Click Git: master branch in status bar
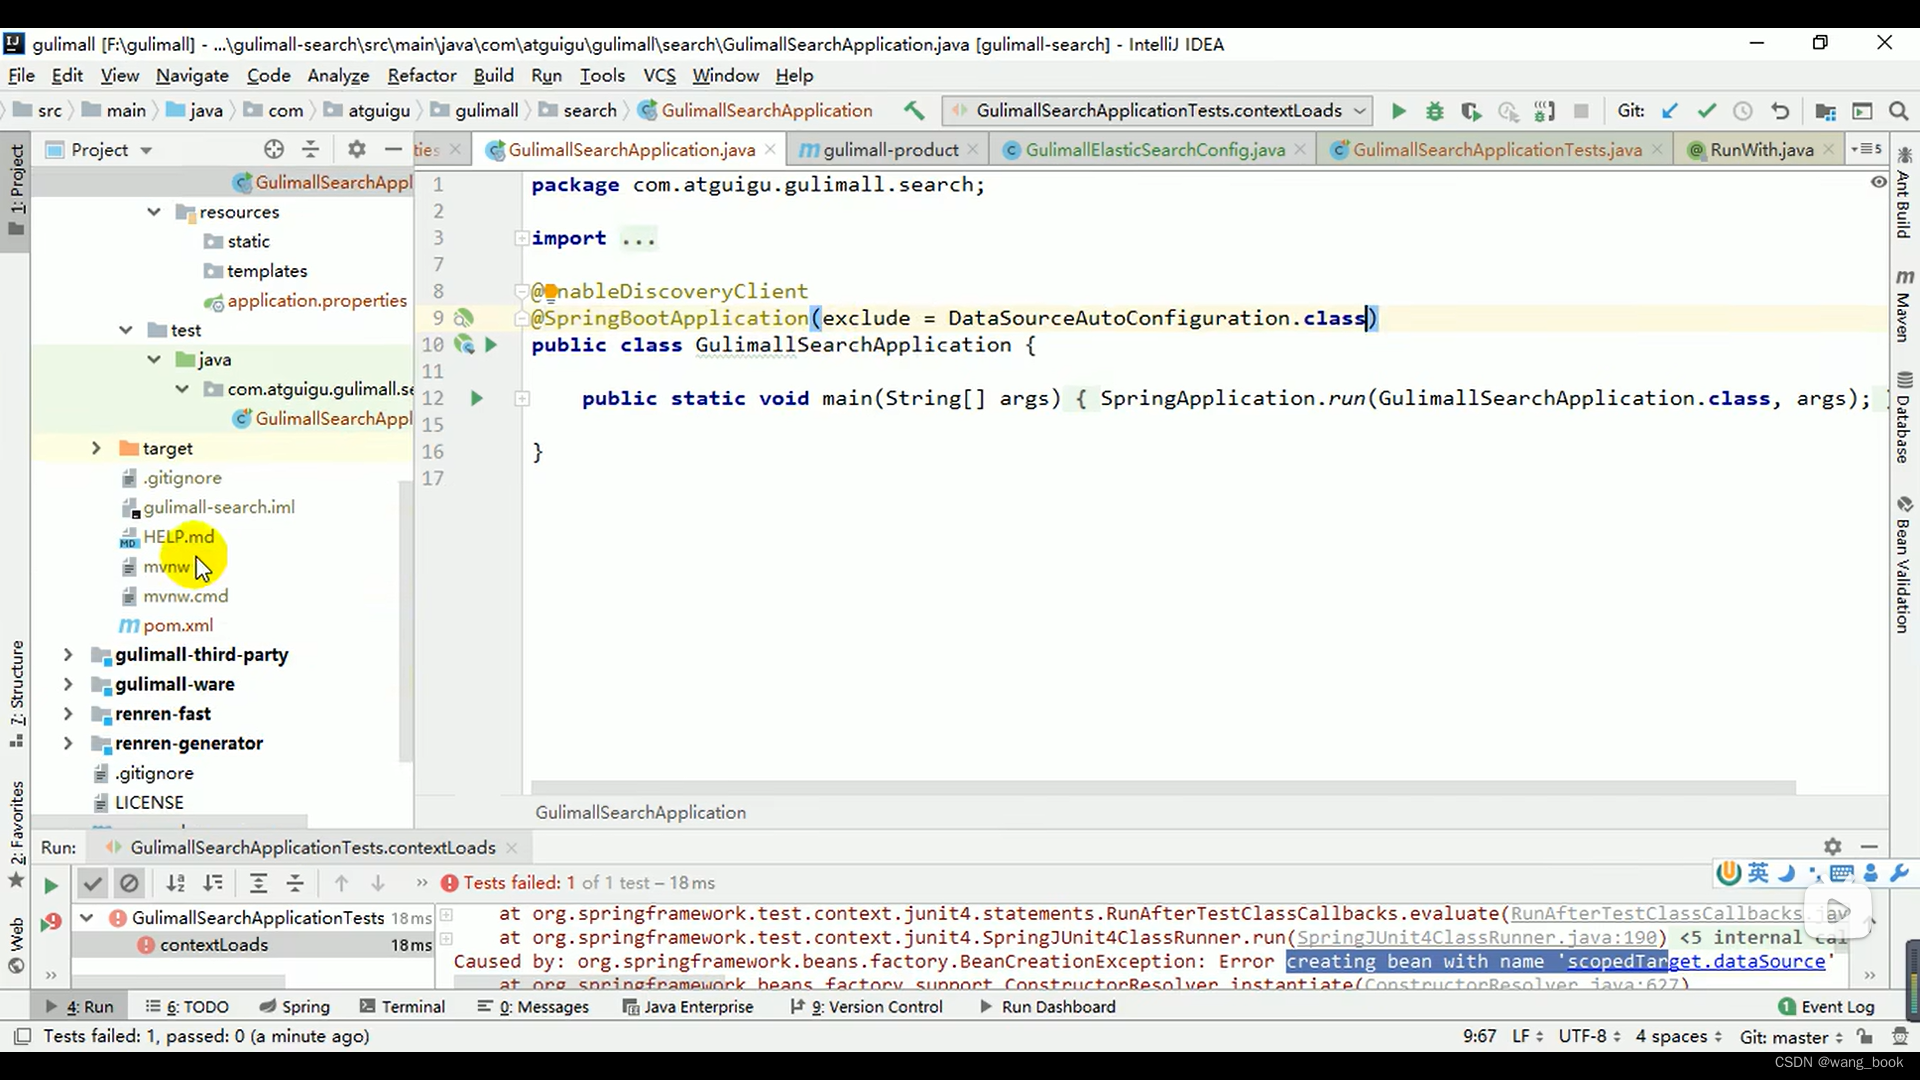The image size is (1920, 1080). click(1791, 1037)
